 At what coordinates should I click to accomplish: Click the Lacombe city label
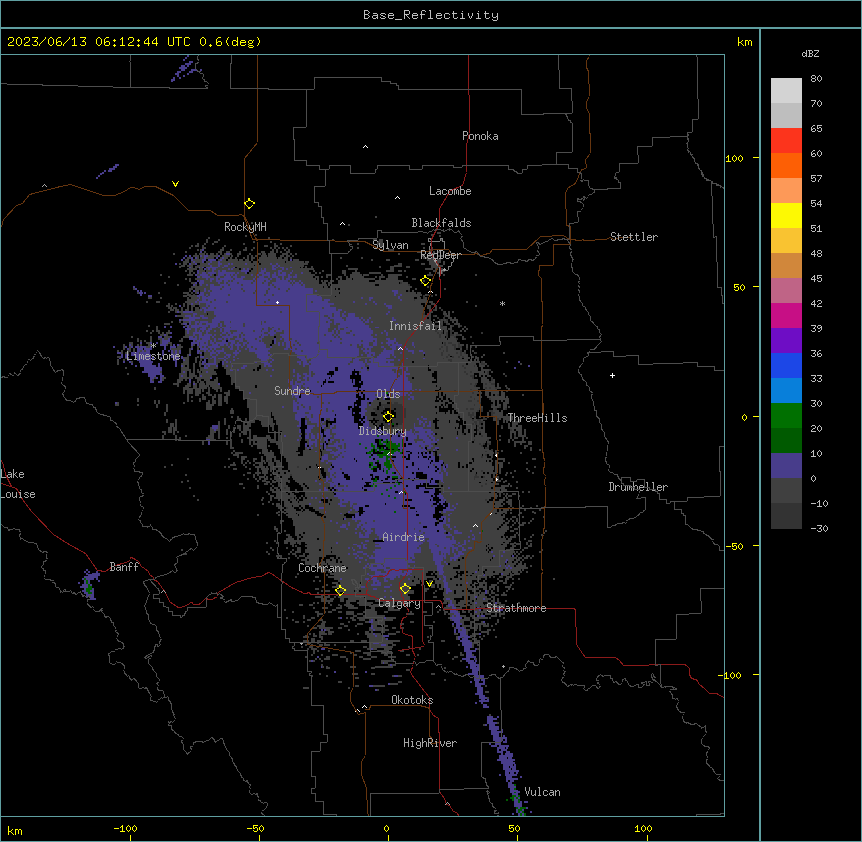pos(450,191)
